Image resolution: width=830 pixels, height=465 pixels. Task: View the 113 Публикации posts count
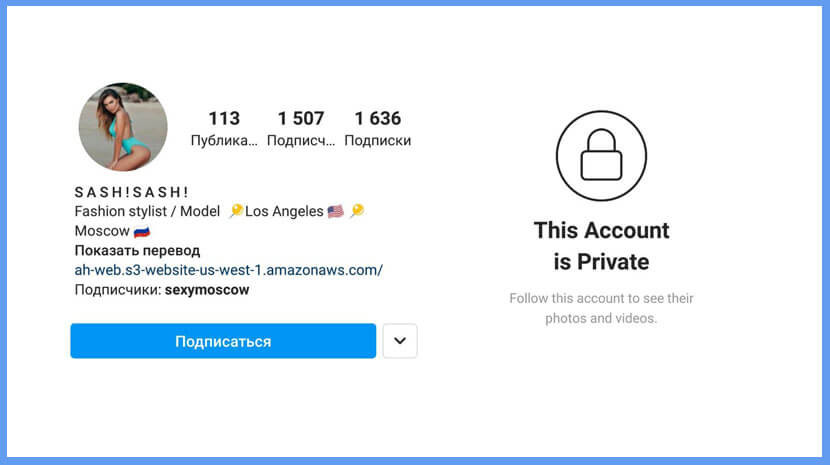[224, 128]
